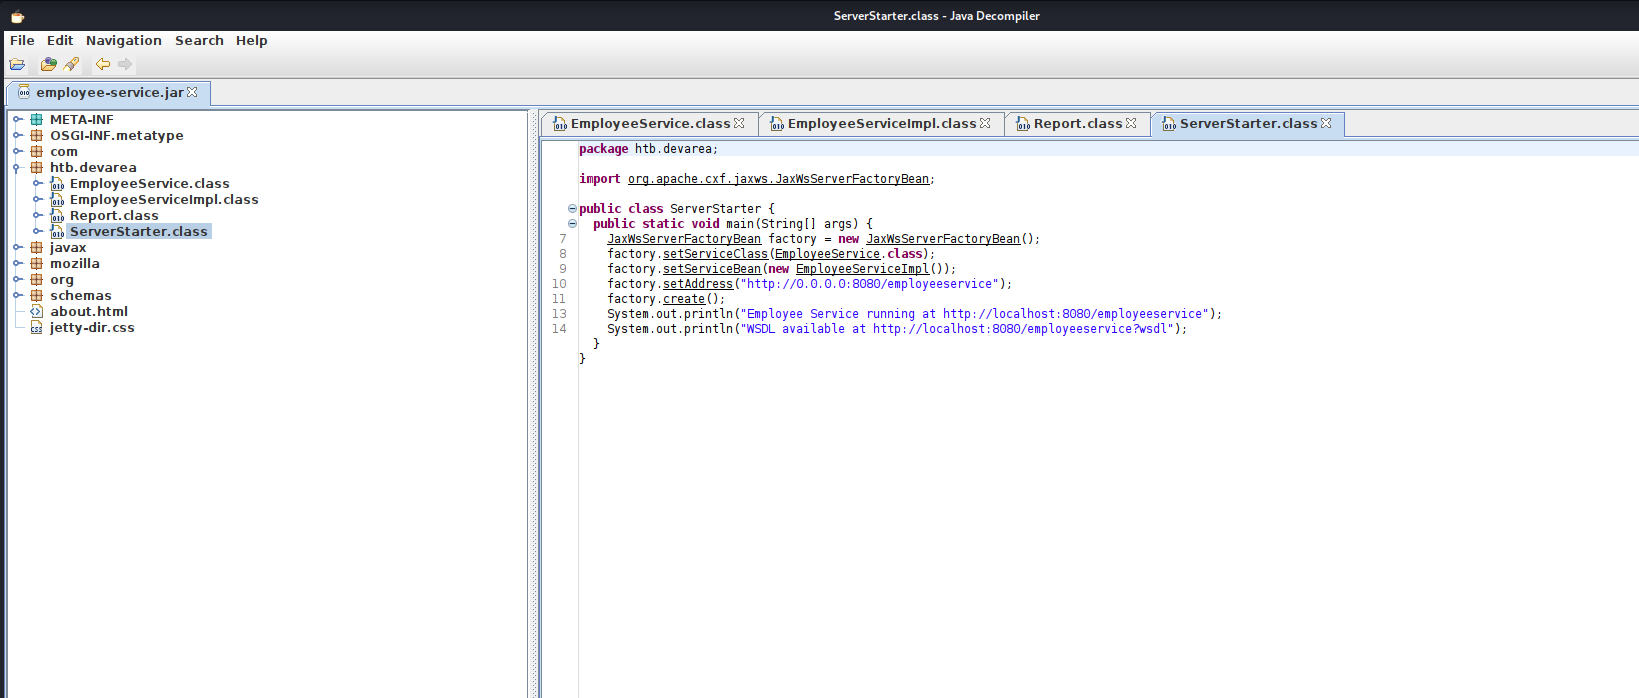Click the Java Decompiler coffee cup icon

click(17, 15)
